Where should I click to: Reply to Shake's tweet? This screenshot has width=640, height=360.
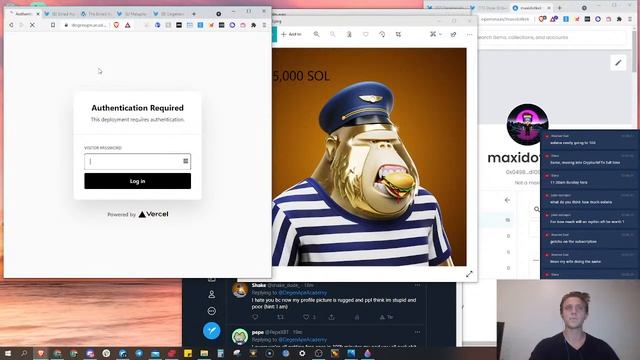(x=256, y=317)
